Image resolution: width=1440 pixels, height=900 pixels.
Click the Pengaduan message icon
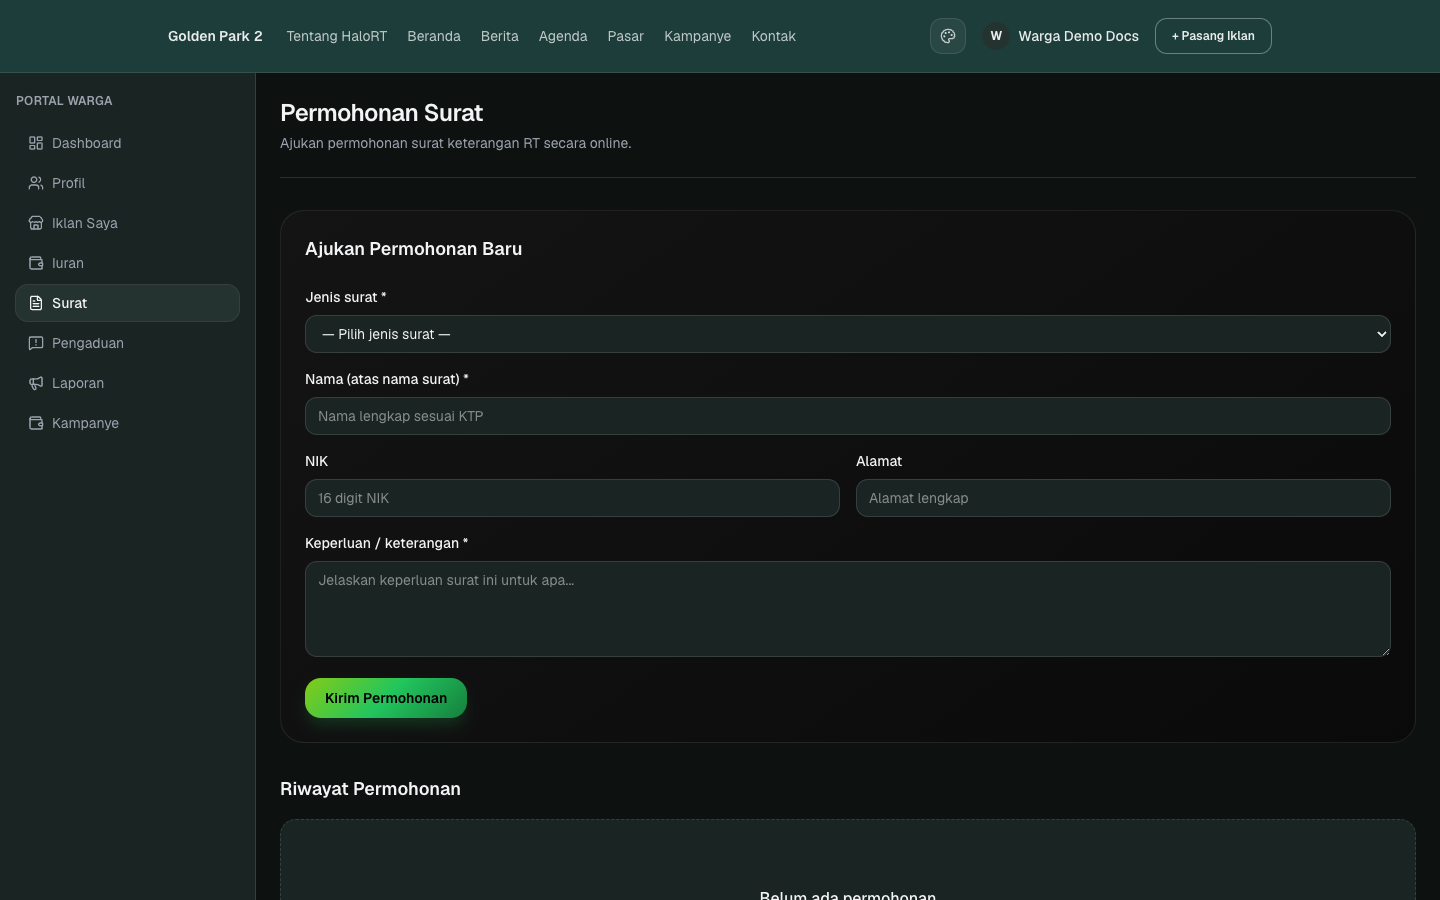pos(36,343)
